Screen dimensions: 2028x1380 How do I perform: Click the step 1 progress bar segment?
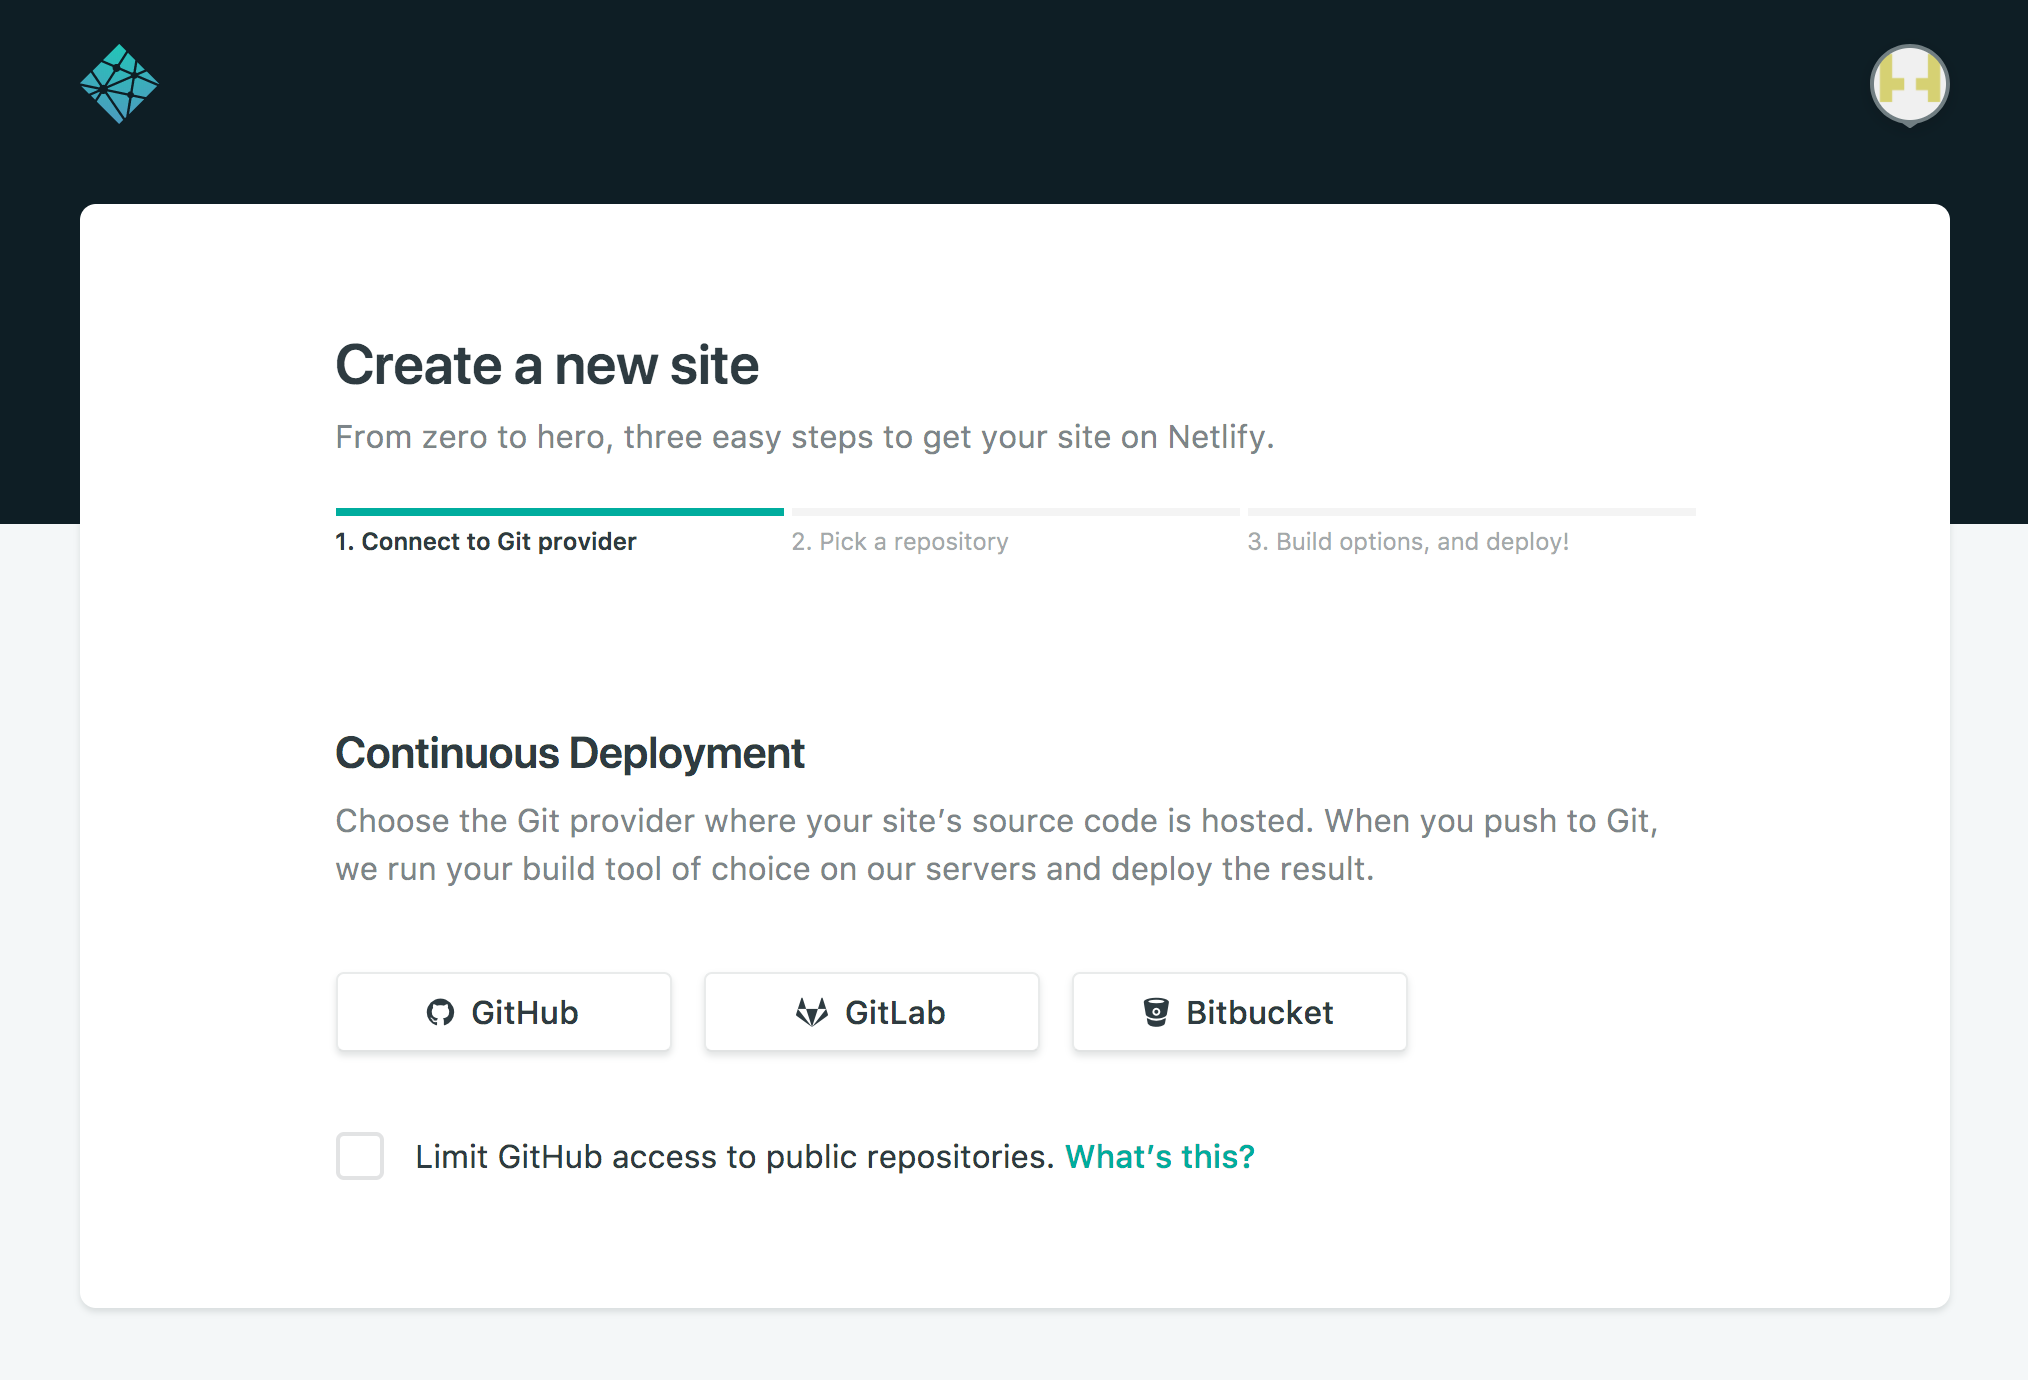pyautogui.click(x=559, y=510)
